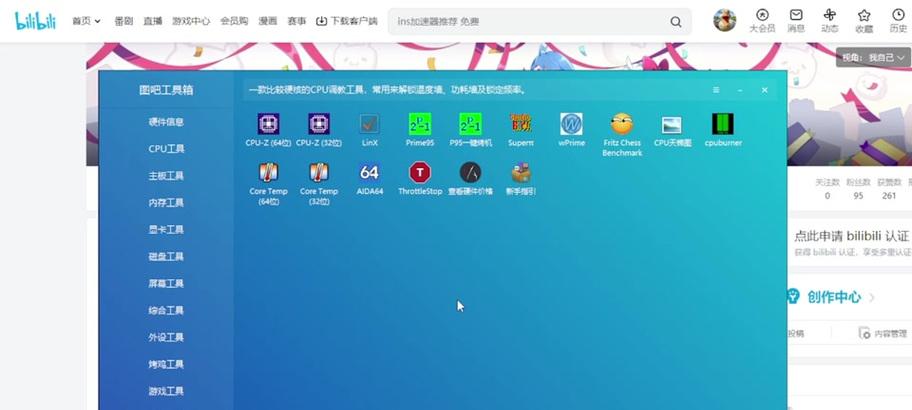Click 点此申请 bilibili 认证 link

852,236
